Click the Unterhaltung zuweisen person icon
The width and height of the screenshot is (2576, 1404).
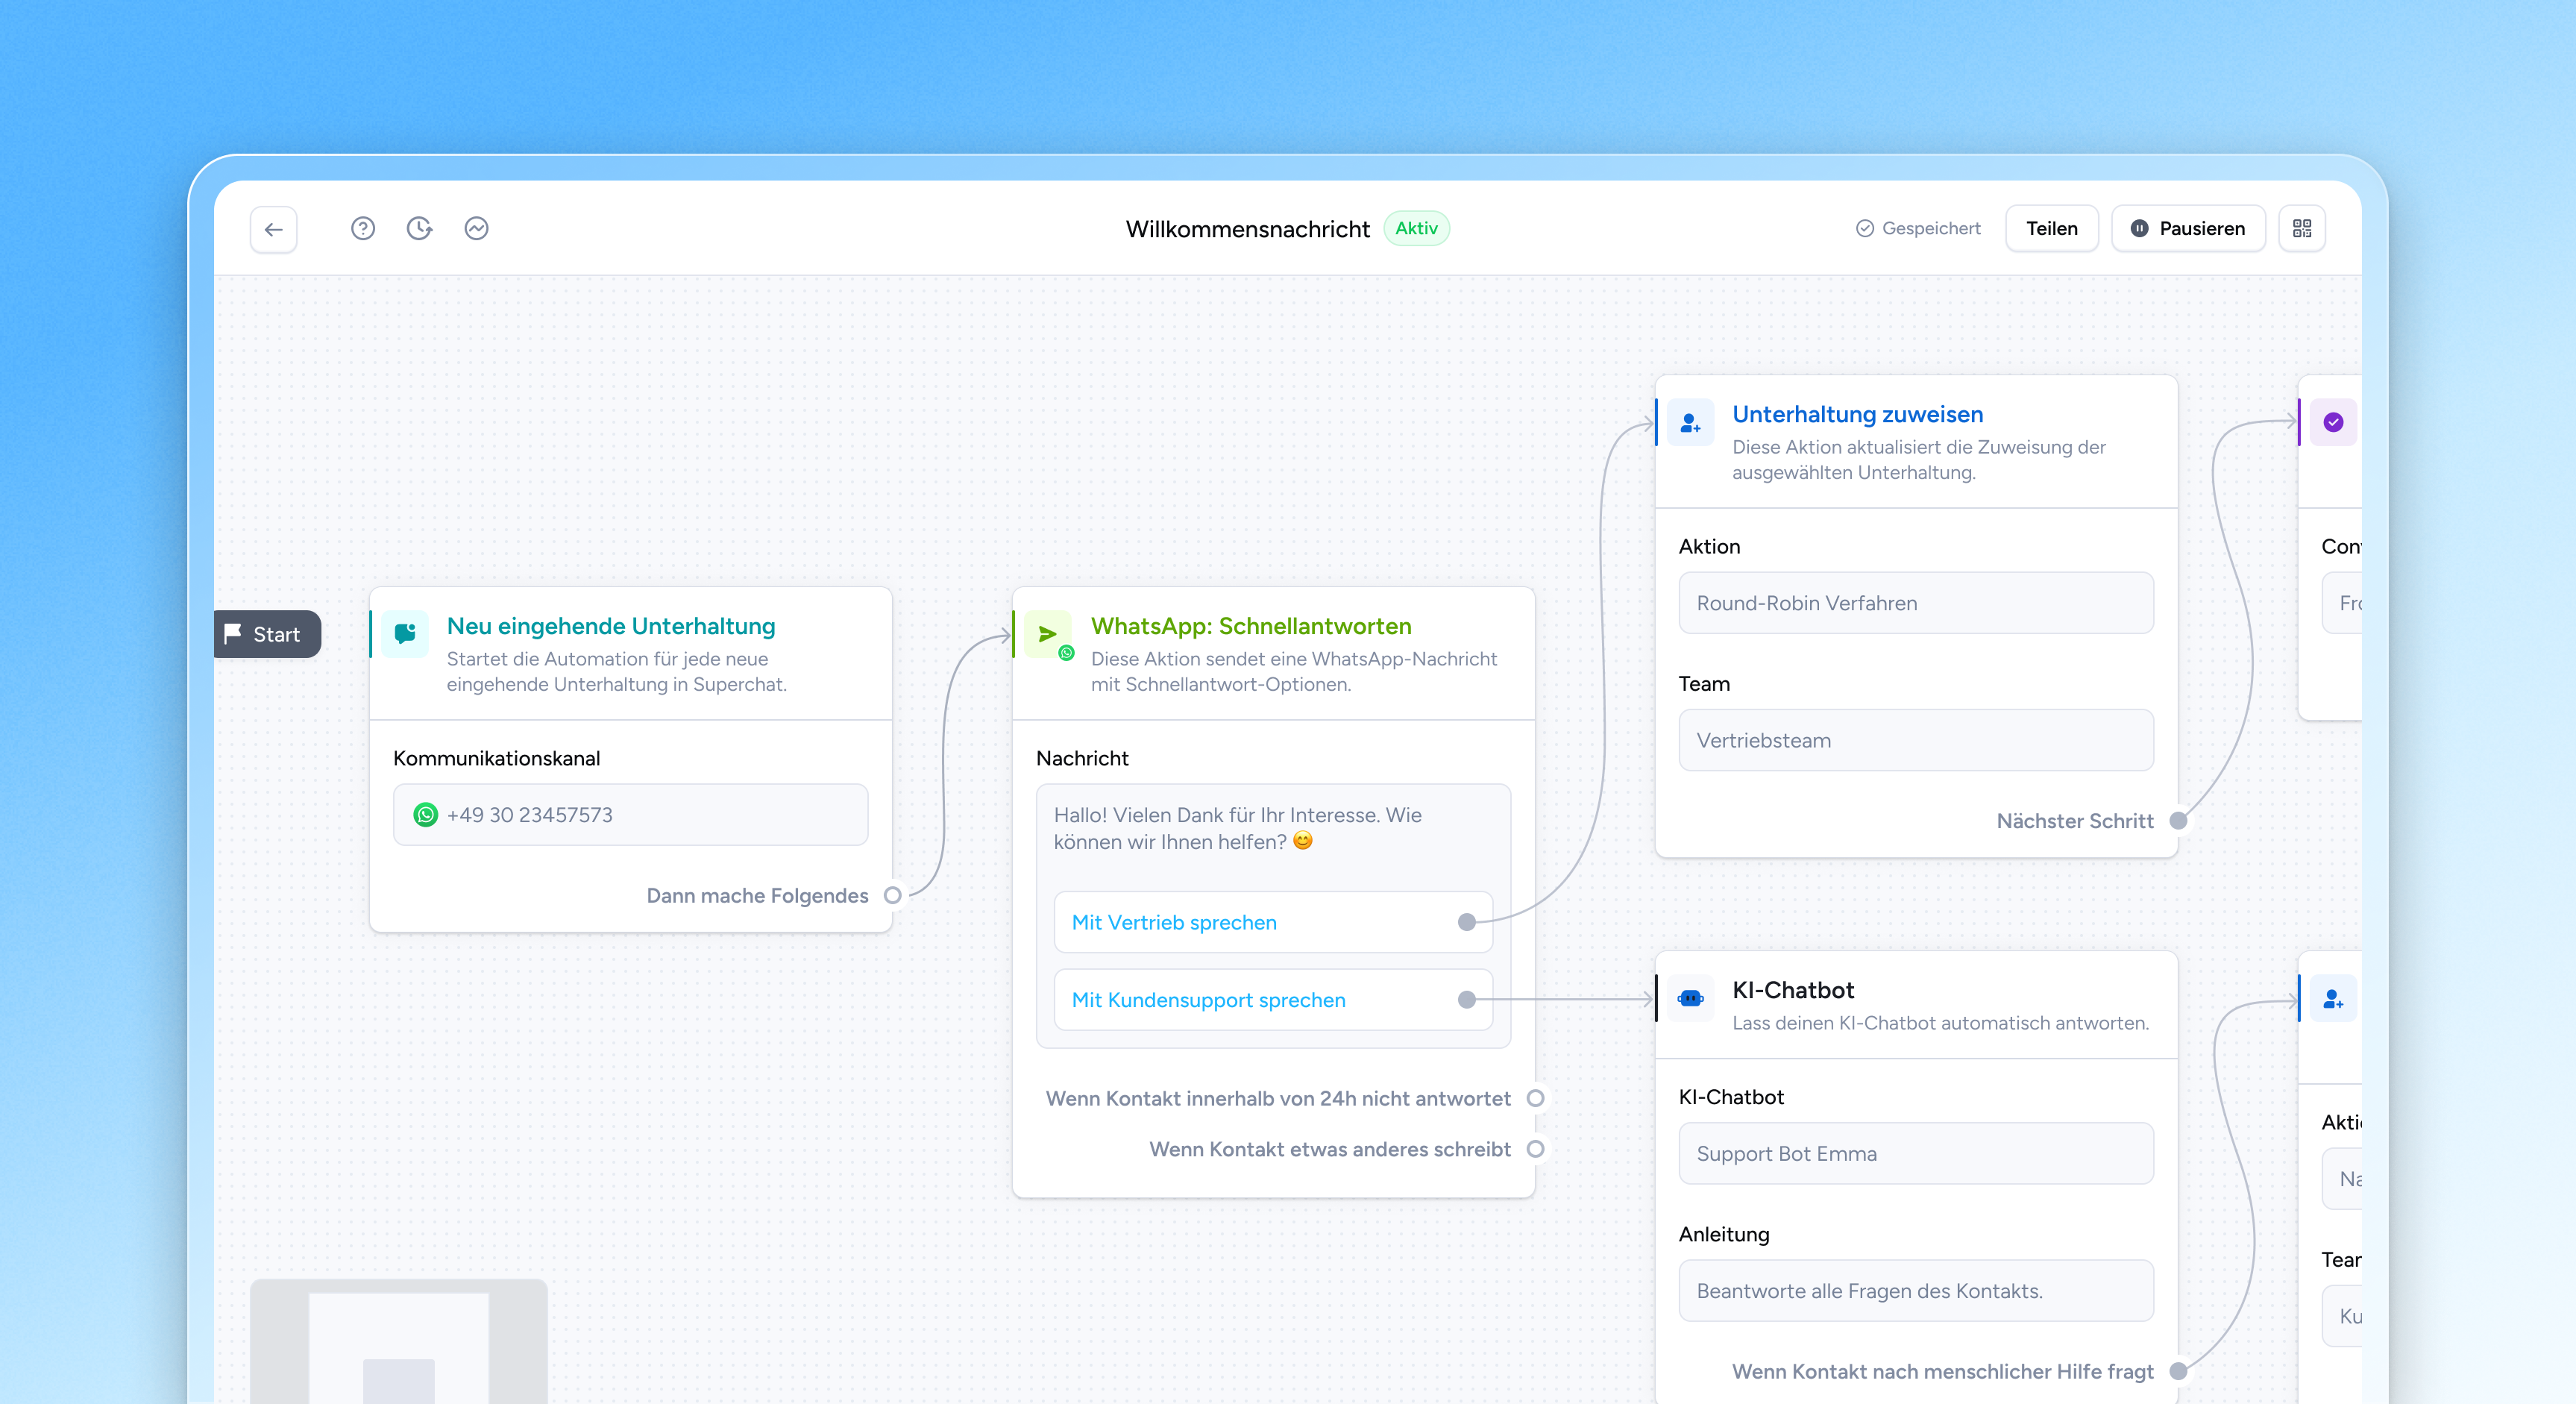[x=1690, y=423]
